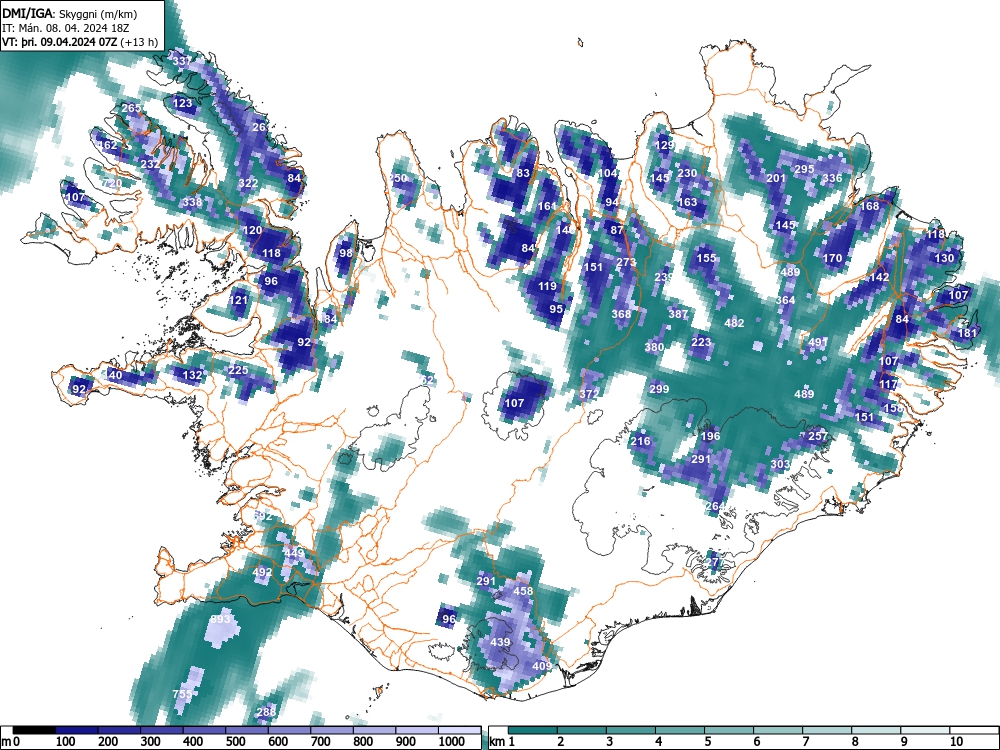Click the 387 visibility value
The width and height of the screenshot is (1000, 750).
[678, 314]
